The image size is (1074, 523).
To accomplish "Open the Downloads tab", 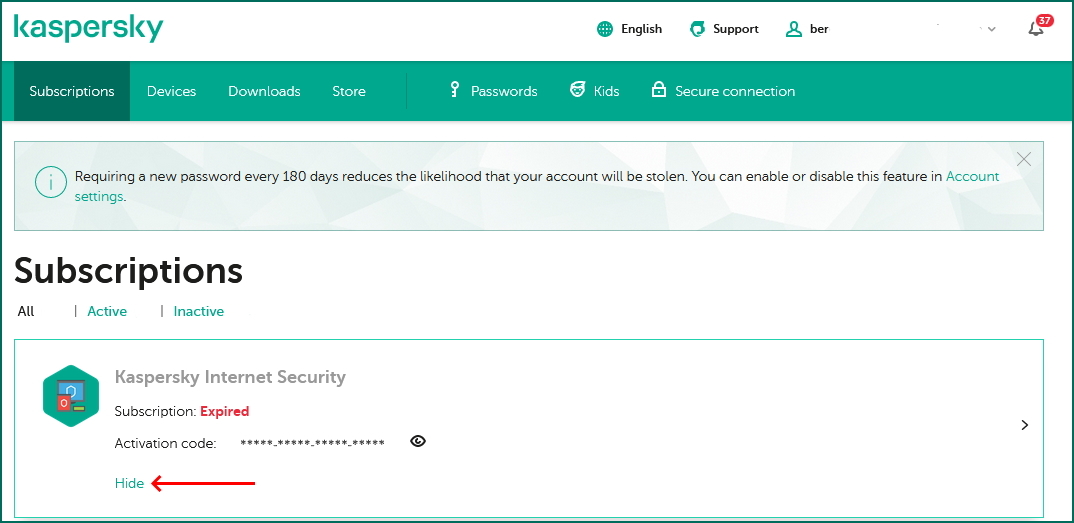I will point(264,91).
